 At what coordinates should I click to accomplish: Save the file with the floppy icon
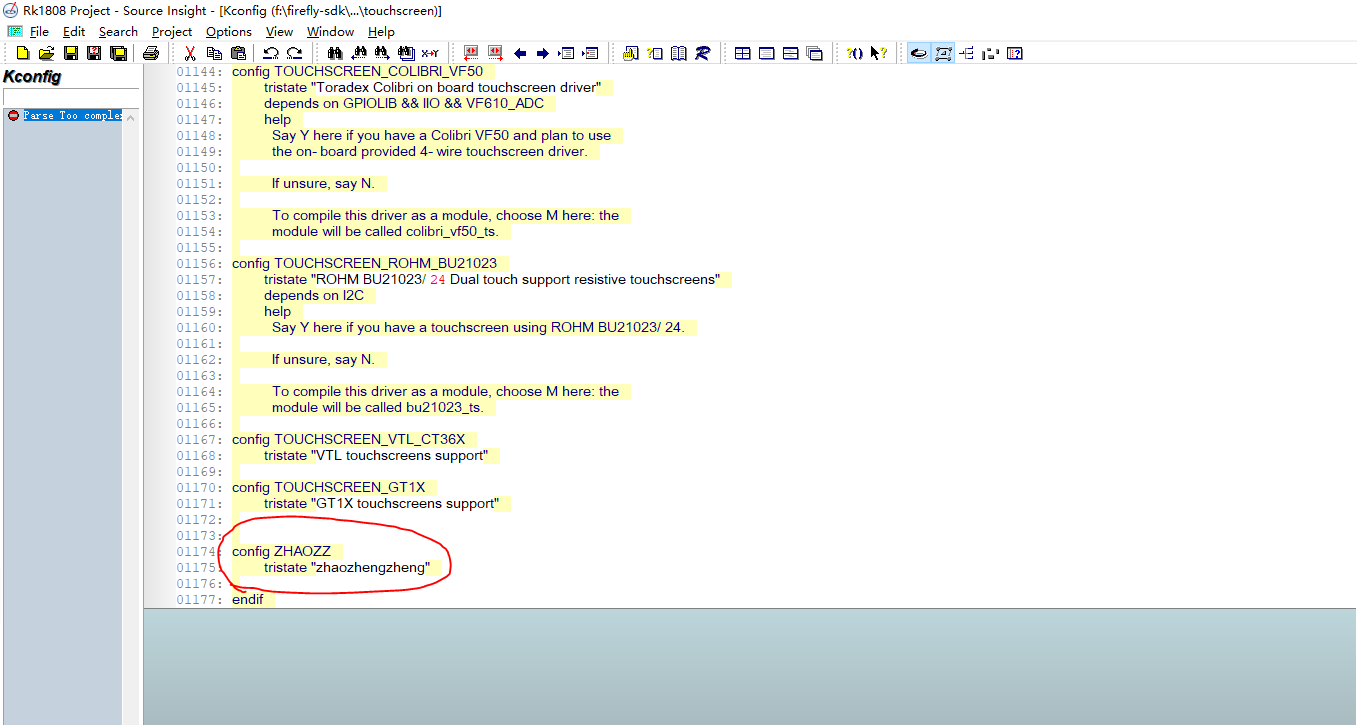coord(70,53)
